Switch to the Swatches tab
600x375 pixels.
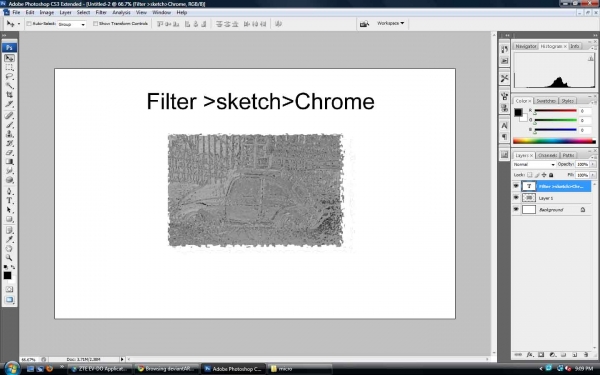coord(546,101)
